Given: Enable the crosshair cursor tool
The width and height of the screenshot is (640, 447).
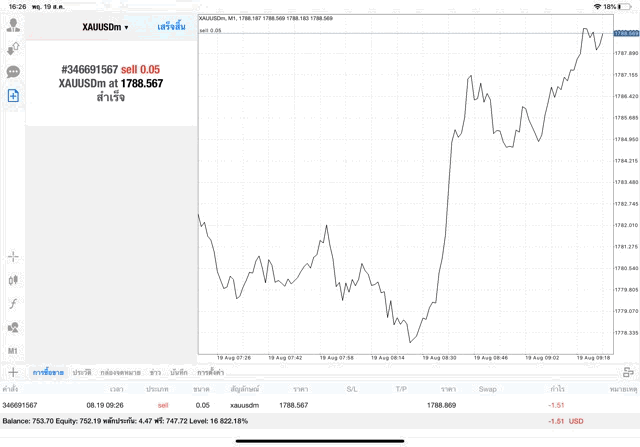Looking at the screenshot, I should click(x=14, y=256).
